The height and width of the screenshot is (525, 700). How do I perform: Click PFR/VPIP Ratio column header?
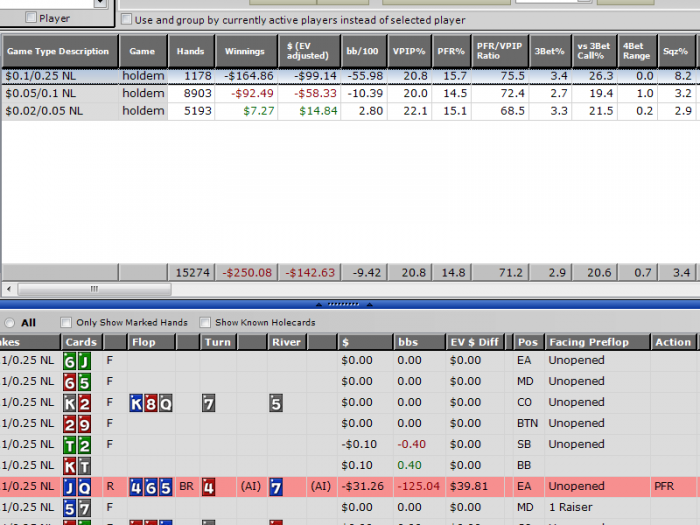(x=500, y=51)
